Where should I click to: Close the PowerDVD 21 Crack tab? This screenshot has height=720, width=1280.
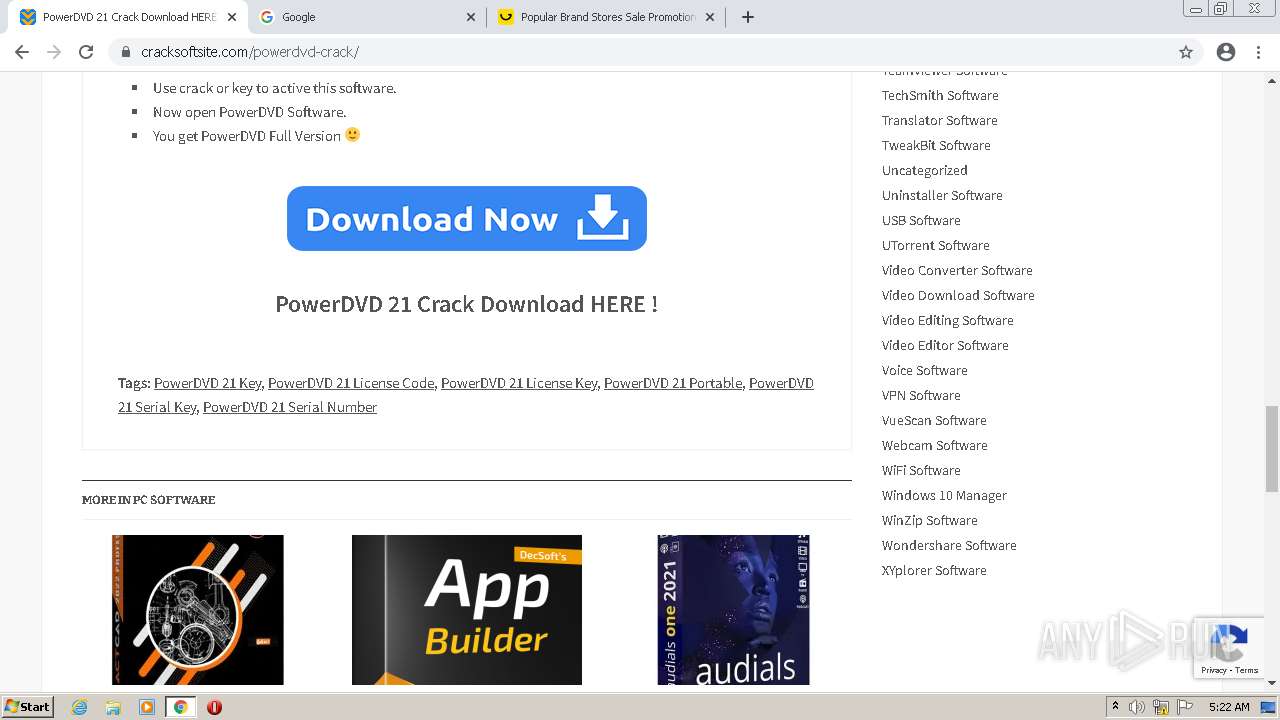pyautogui.click(x=231, y=17)
